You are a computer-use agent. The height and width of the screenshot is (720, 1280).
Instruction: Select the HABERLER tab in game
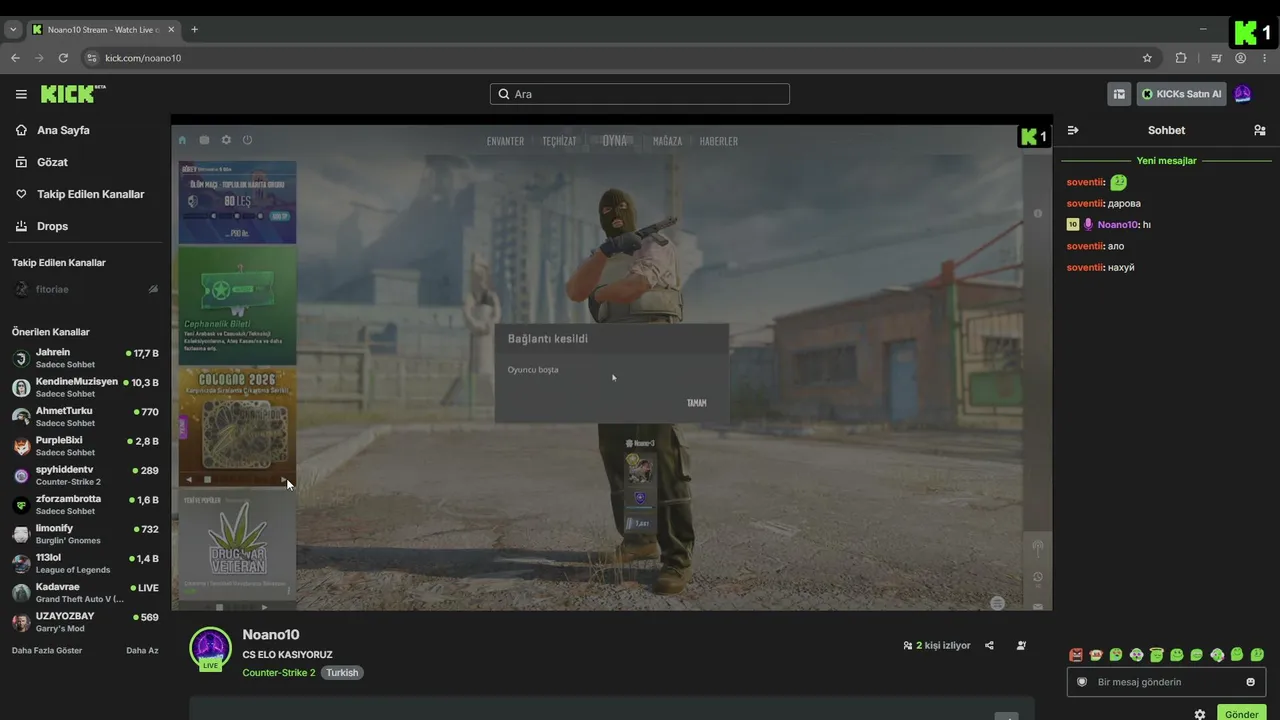click(719, 141)
